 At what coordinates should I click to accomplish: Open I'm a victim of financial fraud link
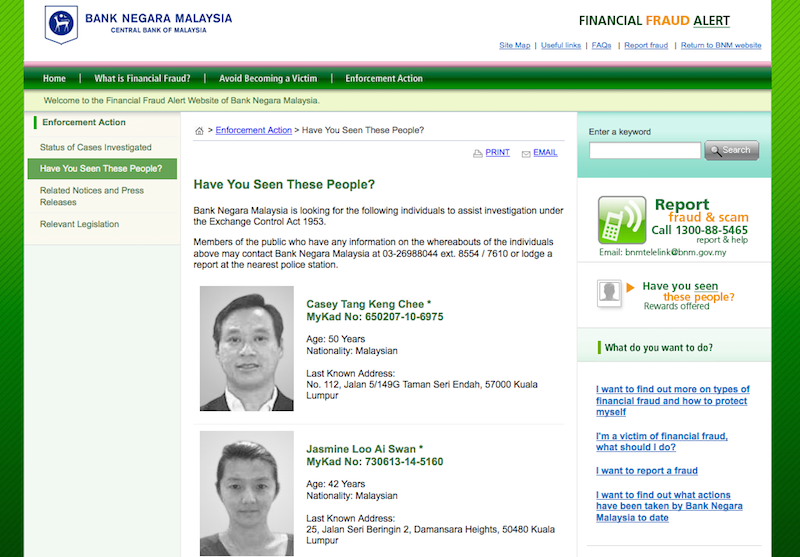click(x=662, y=442)
